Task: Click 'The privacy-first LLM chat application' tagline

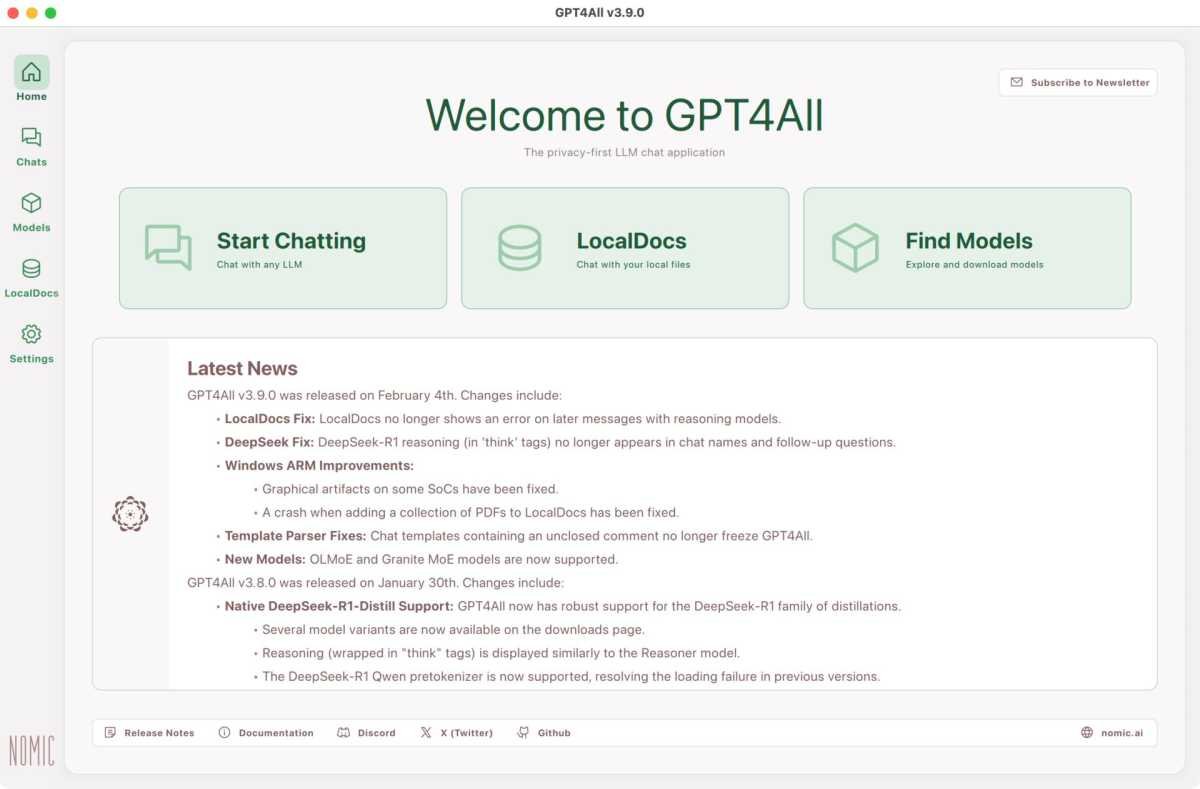Action: 624,153
